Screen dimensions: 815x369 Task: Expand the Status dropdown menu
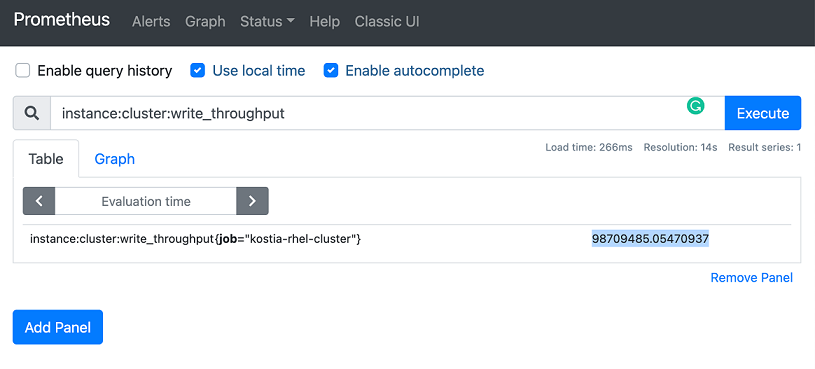(x=267, y=21)
